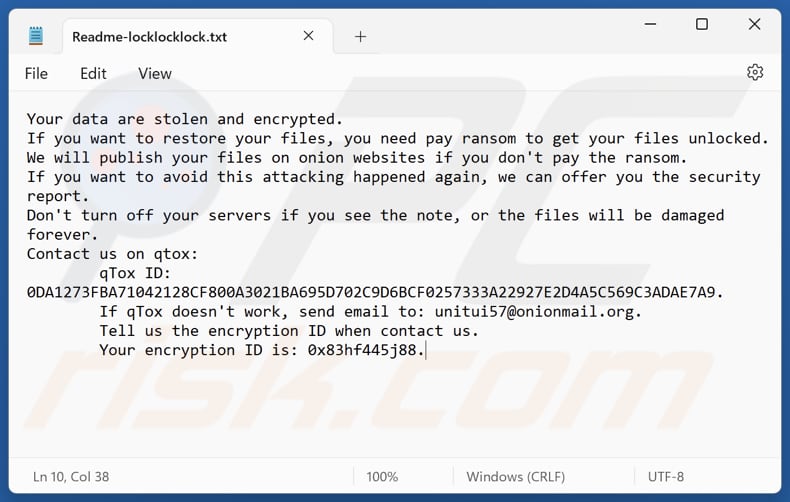Place cursor in the qTox ID string
Image resolution: width=790 pixels, height=502 pixels.
point(370,292)
